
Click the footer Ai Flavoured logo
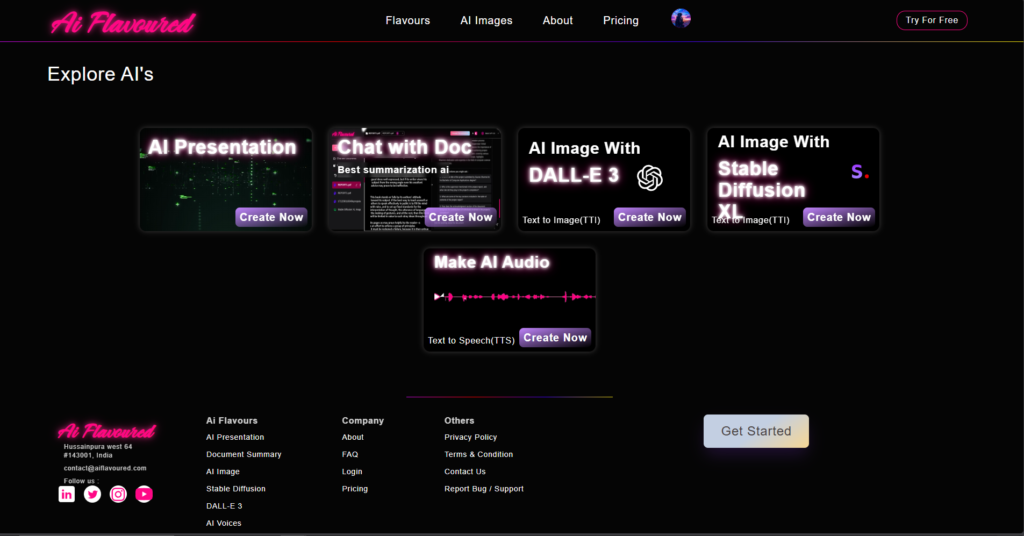click(x=106, y=431)
